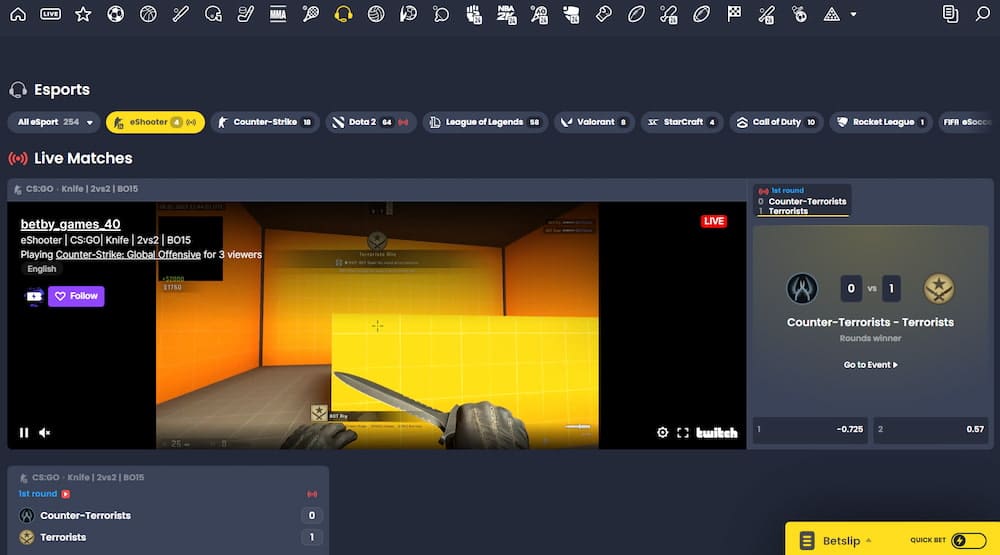Viewport: 1000px width, 555px height.
Task: Click Counter-Terrorists row in match card
Action: tap(169, 515)
